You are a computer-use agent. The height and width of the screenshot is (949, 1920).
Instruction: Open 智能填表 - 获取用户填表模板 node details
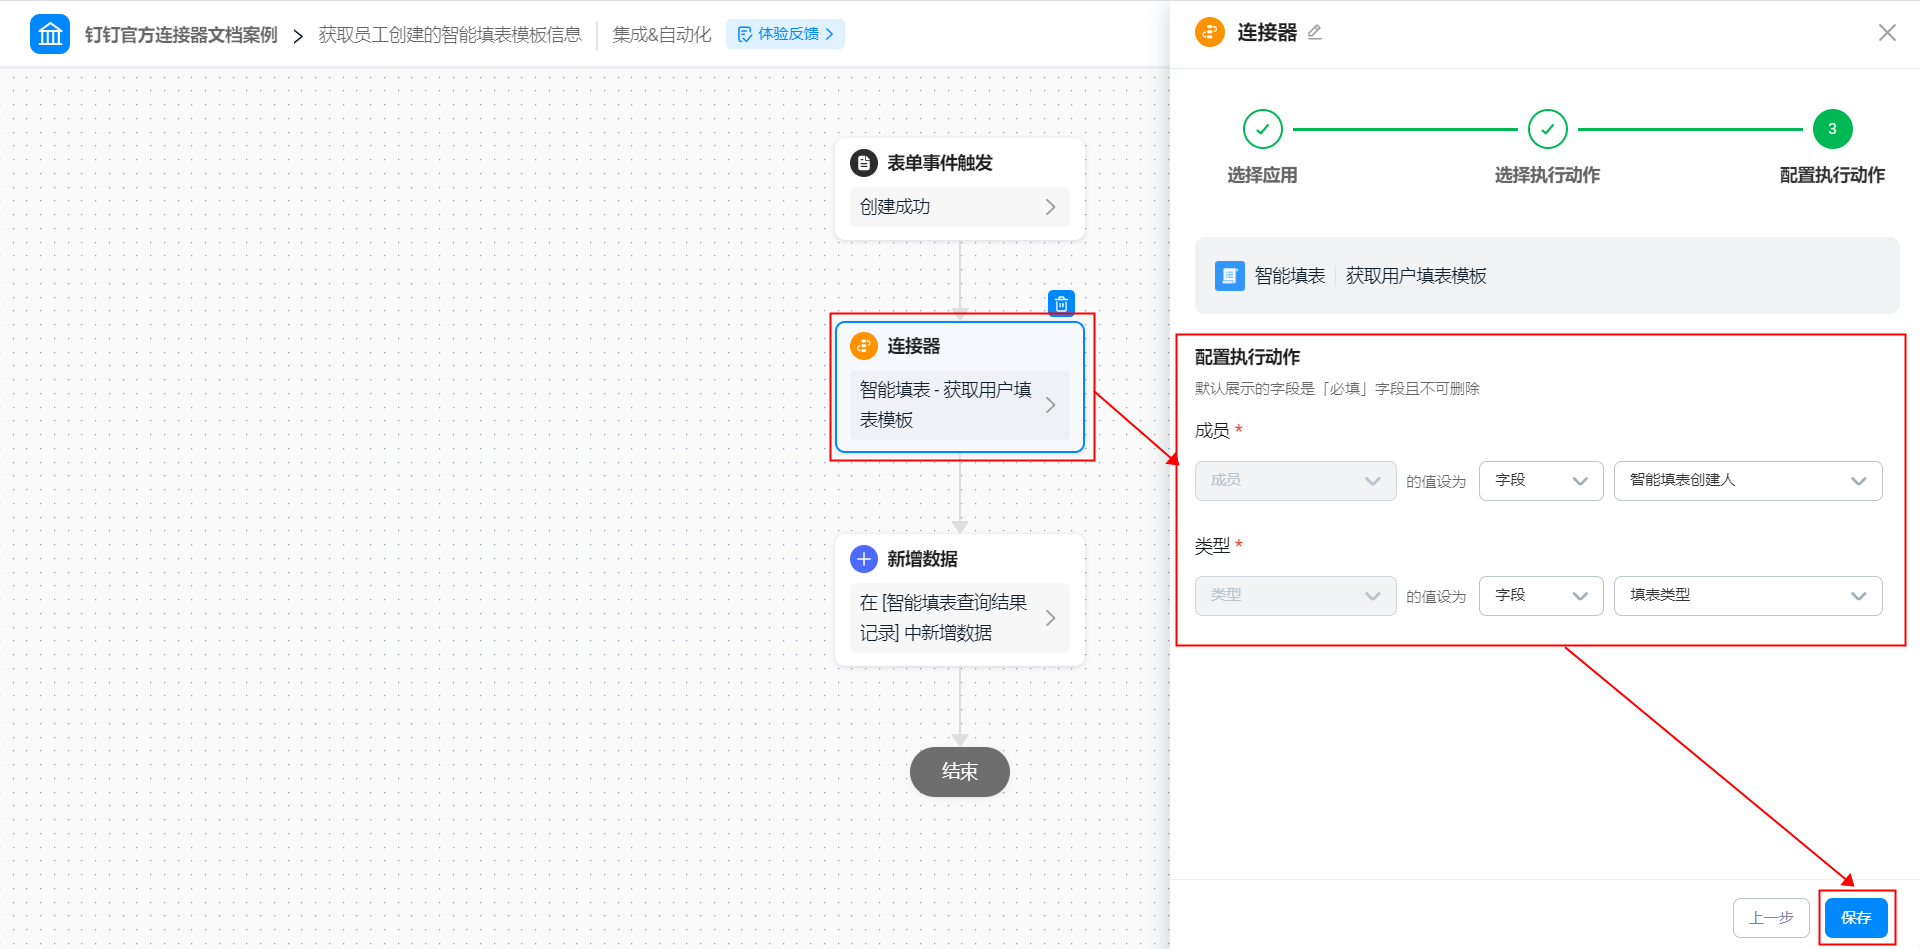(x=959, y=405)
